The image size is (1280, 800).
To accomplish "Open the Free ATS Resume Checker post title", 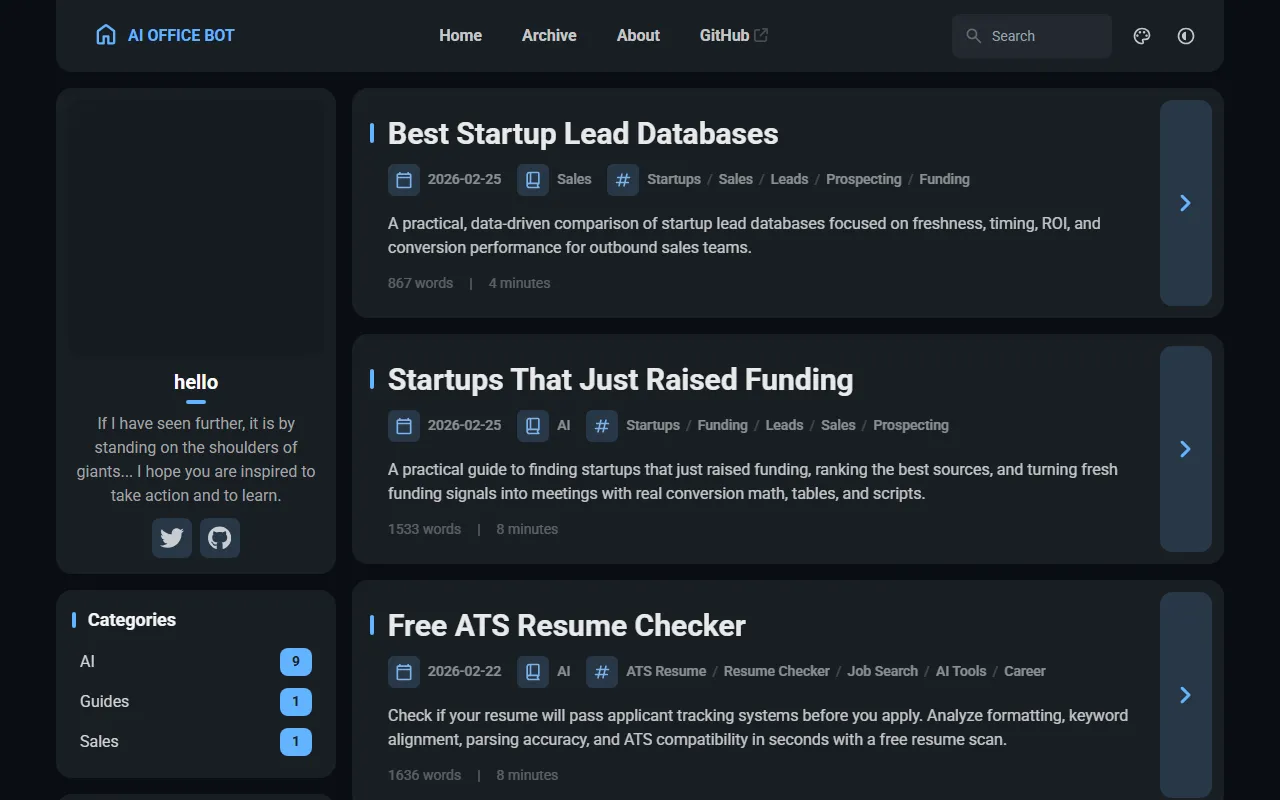I will (x=566, y=626).
